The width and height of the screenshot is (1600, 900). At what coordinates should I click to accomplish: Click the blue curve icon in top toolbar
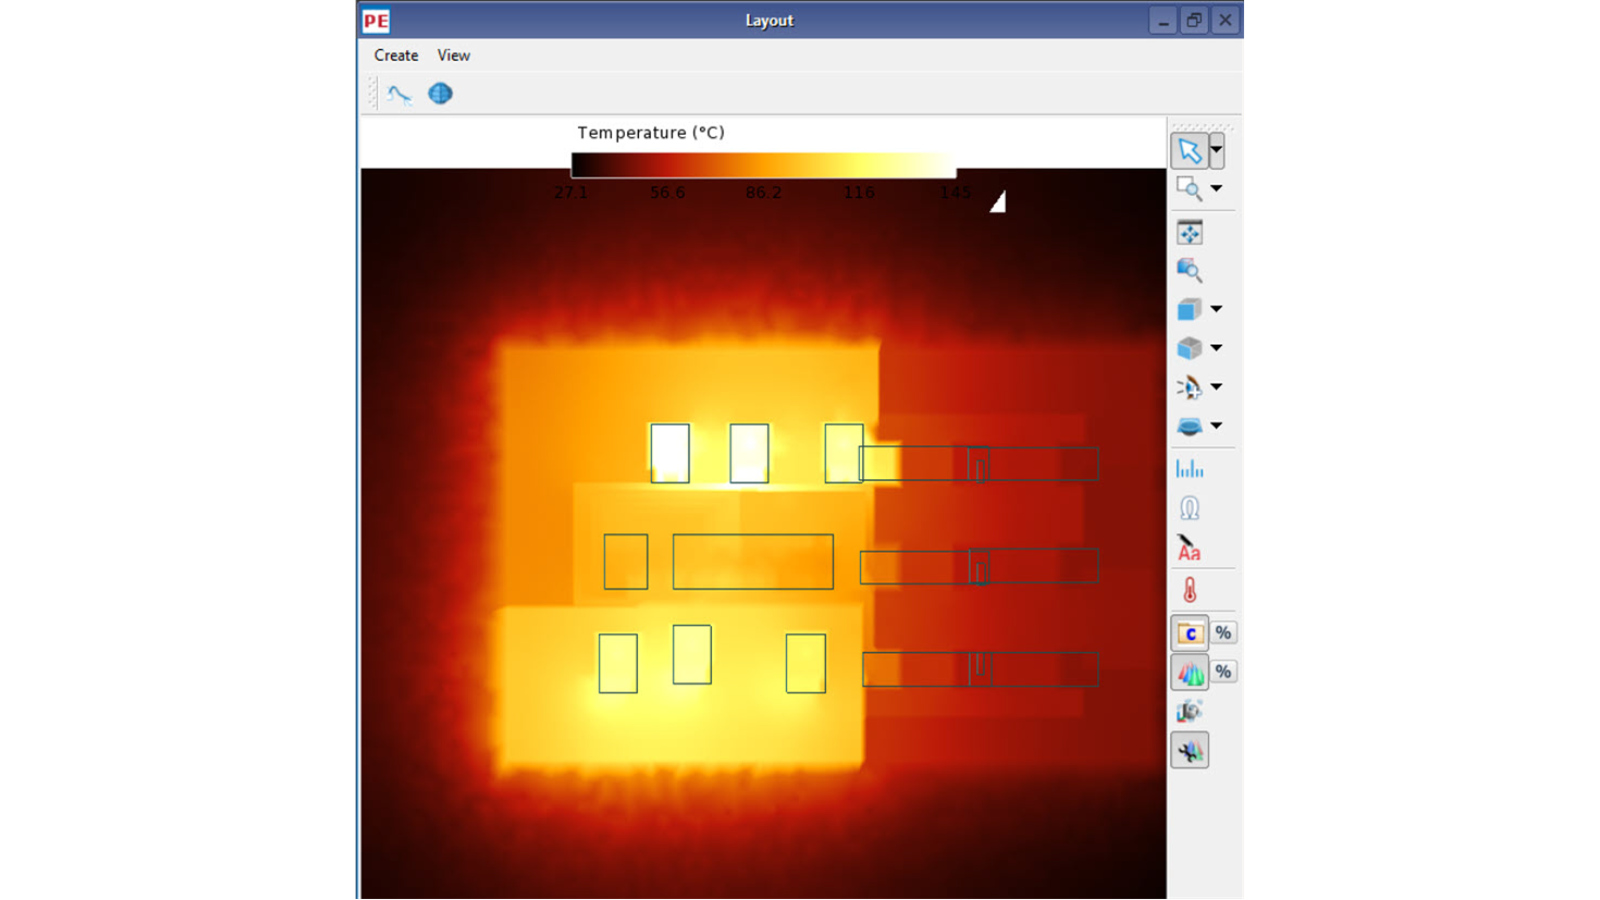tap(399, 94)
